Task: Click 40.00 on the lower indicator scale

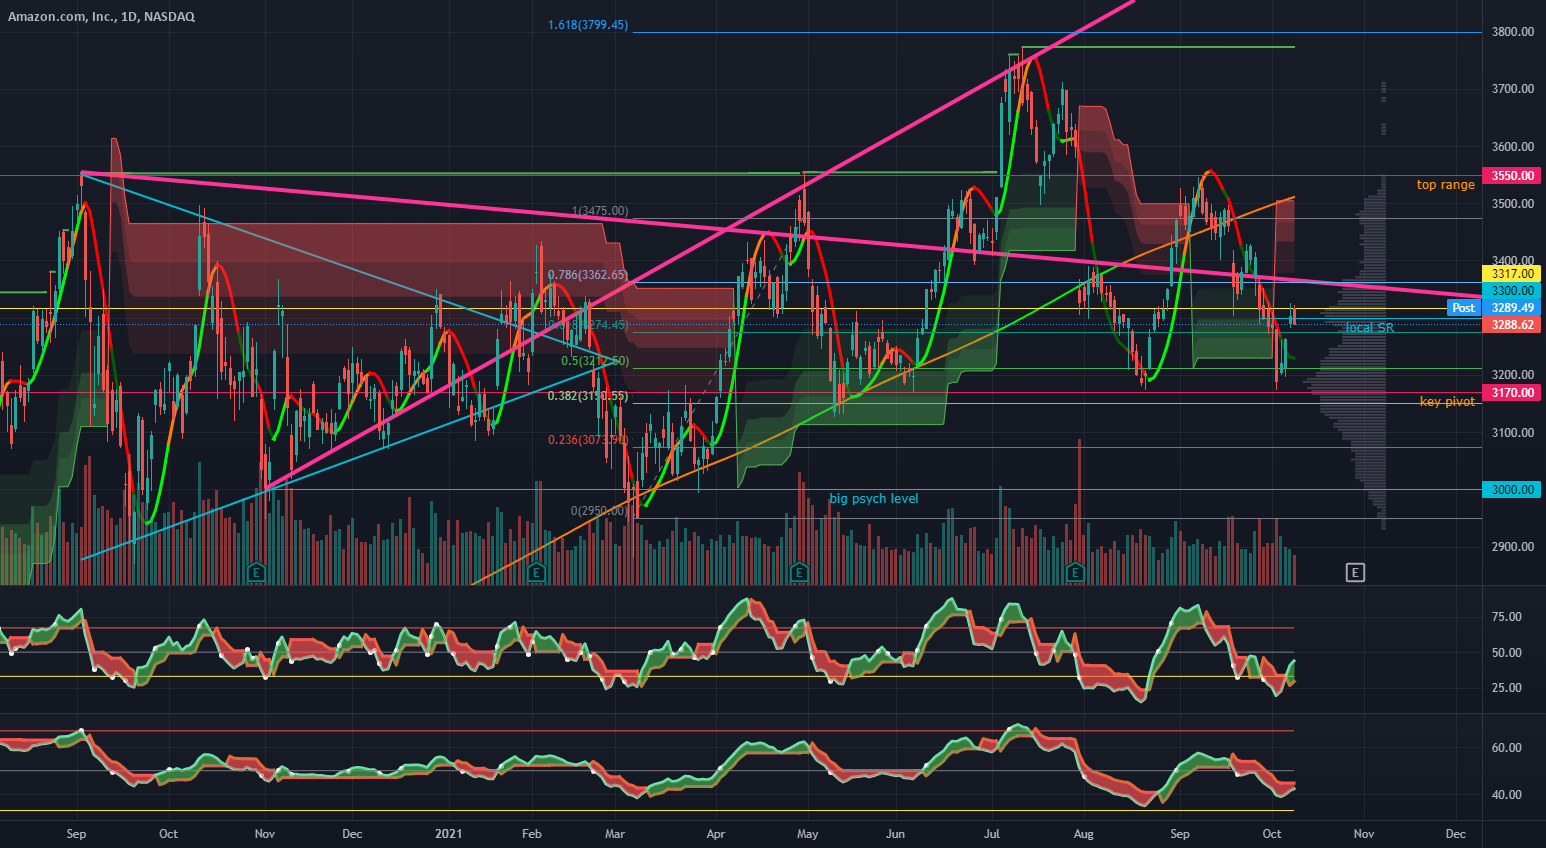Action: pos(1506,795)
